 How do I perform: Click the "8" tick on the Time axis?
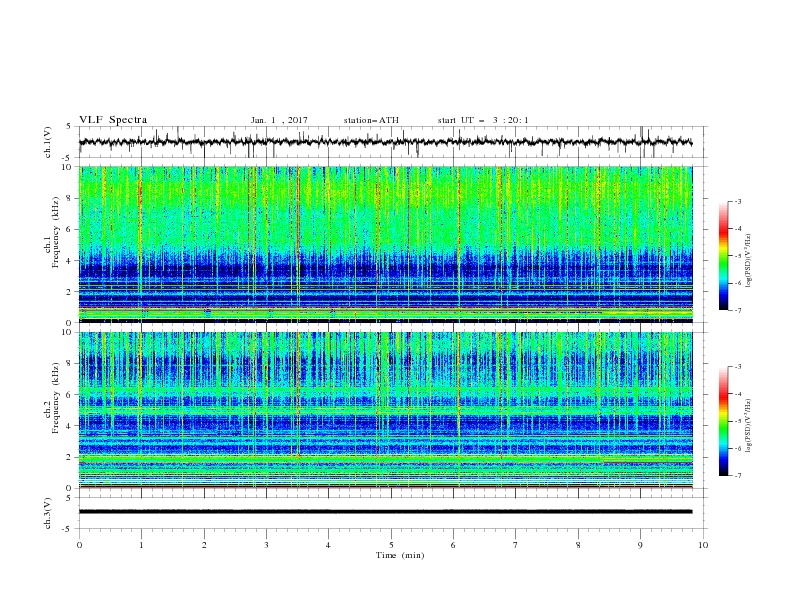(578, 545)
